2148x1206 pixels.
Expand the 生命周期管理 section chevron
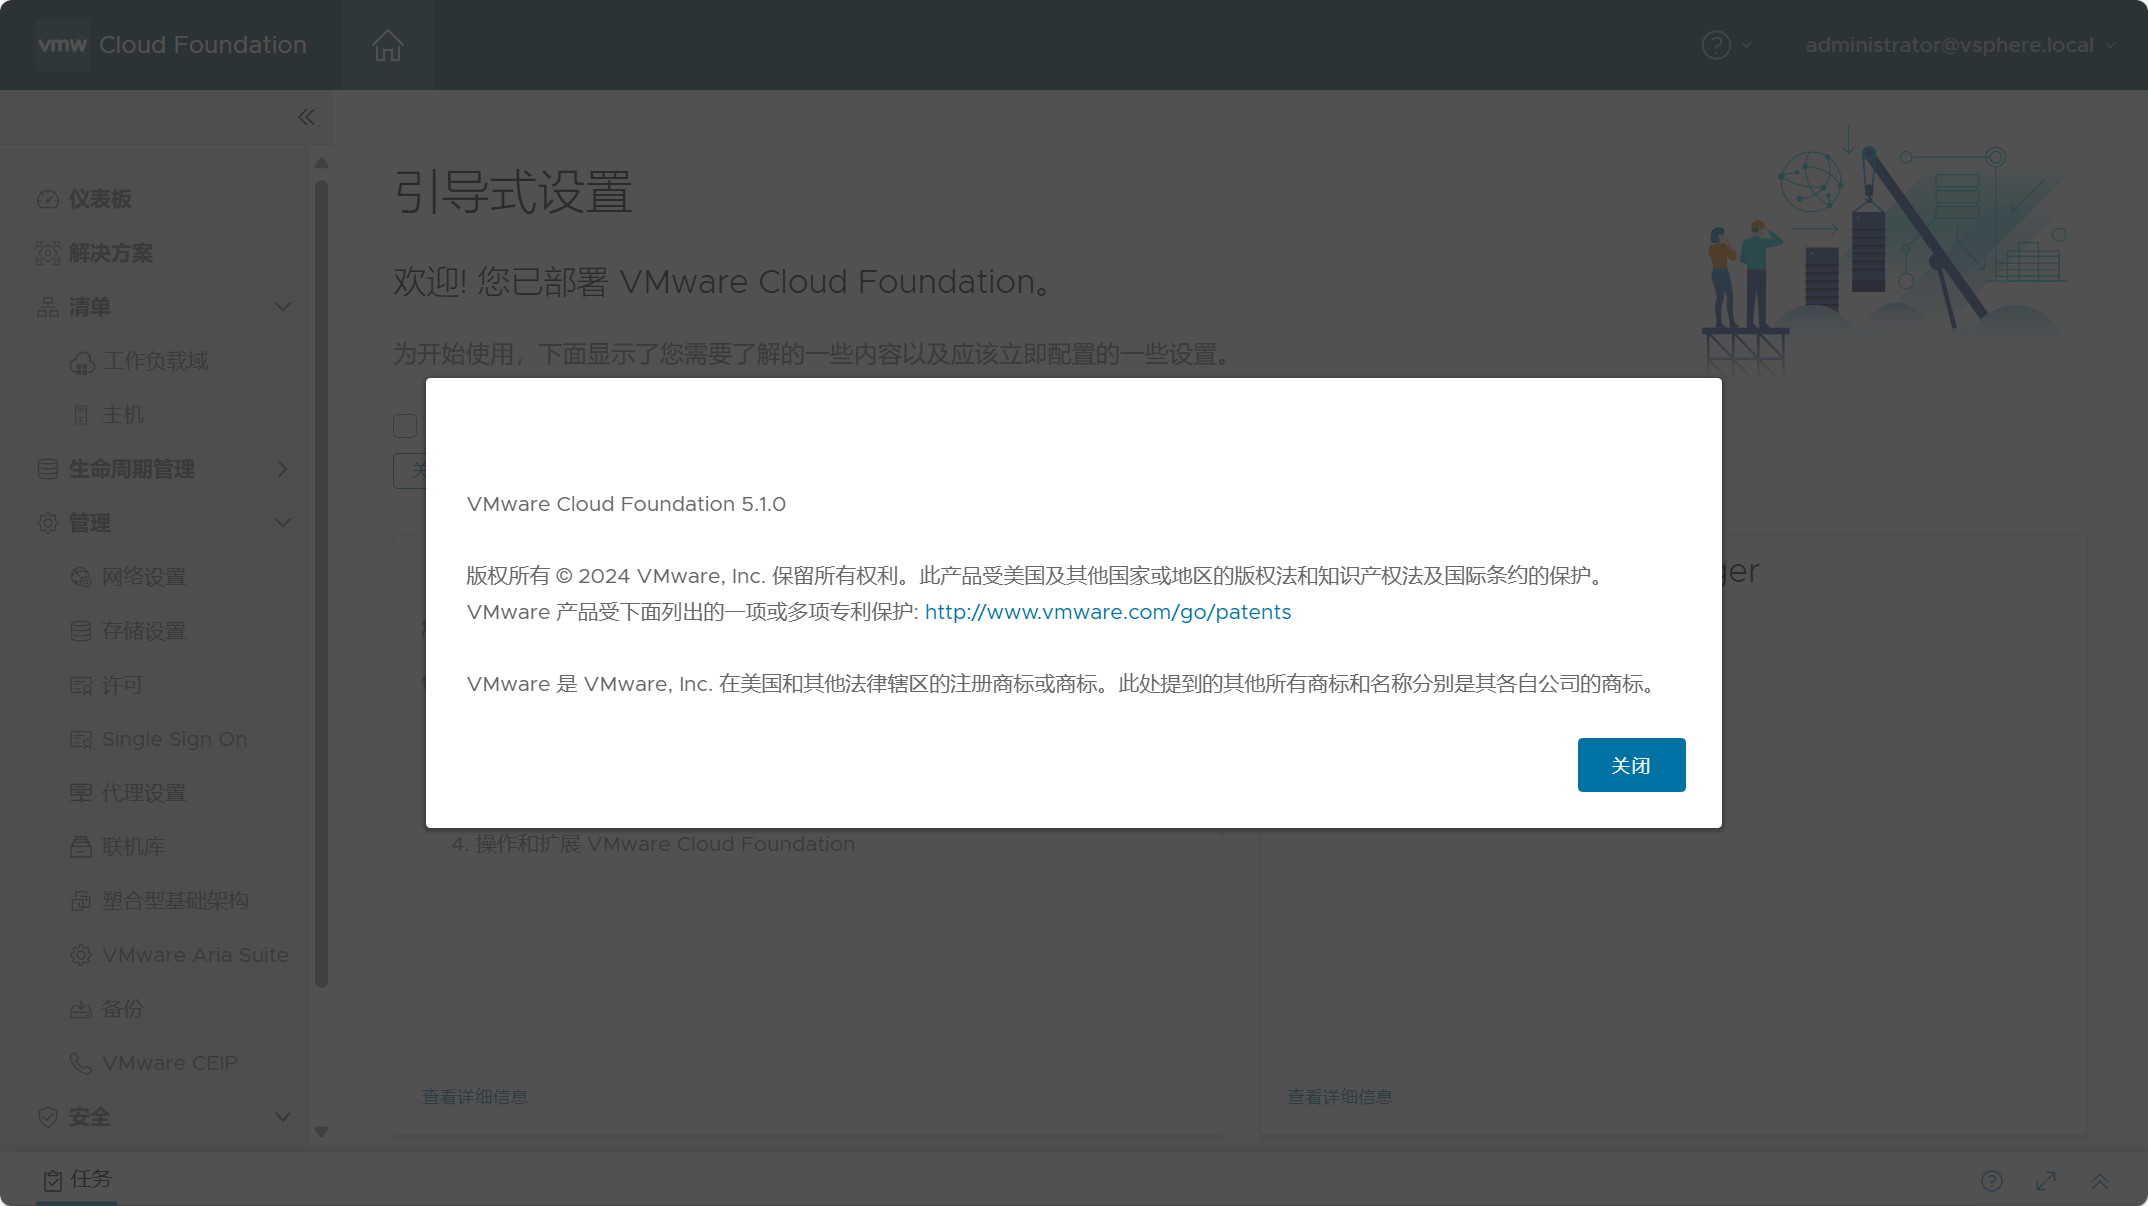point(283,469)
